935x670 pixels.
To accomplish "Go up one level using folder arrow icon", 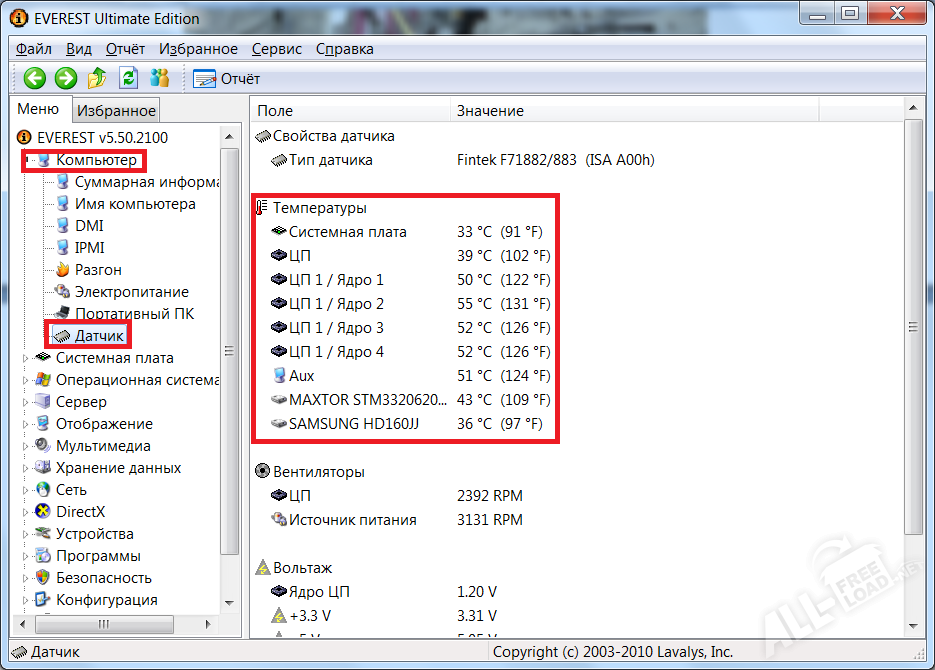I will [97, 78].
